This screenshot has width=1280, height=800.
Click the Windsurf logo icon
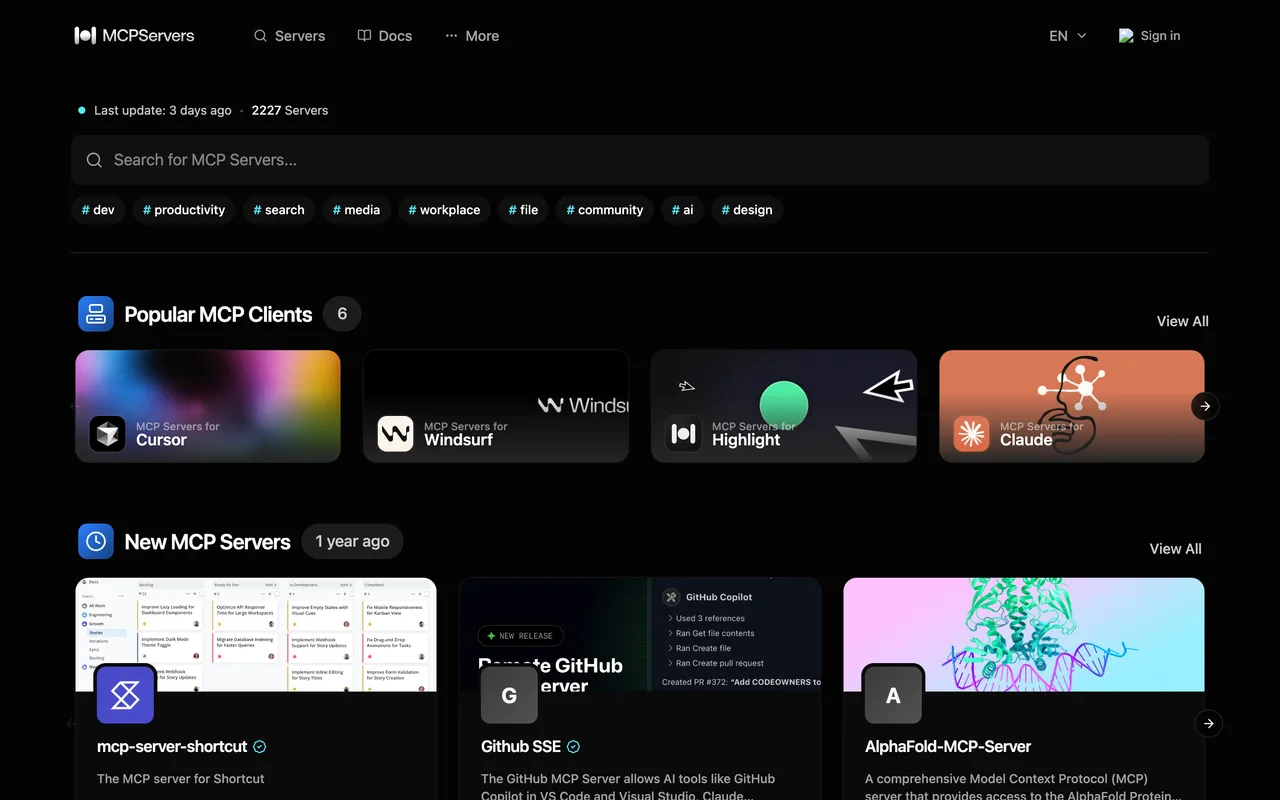pos(396,434)
